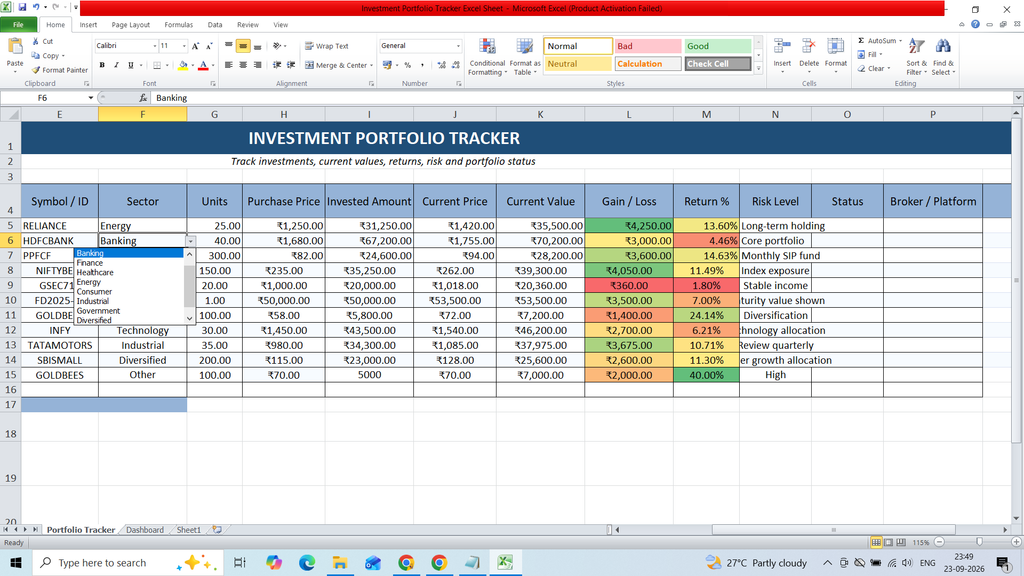Click the percent style icon
The width and height of the screenshot is (1024, 576).
(408, 65)
